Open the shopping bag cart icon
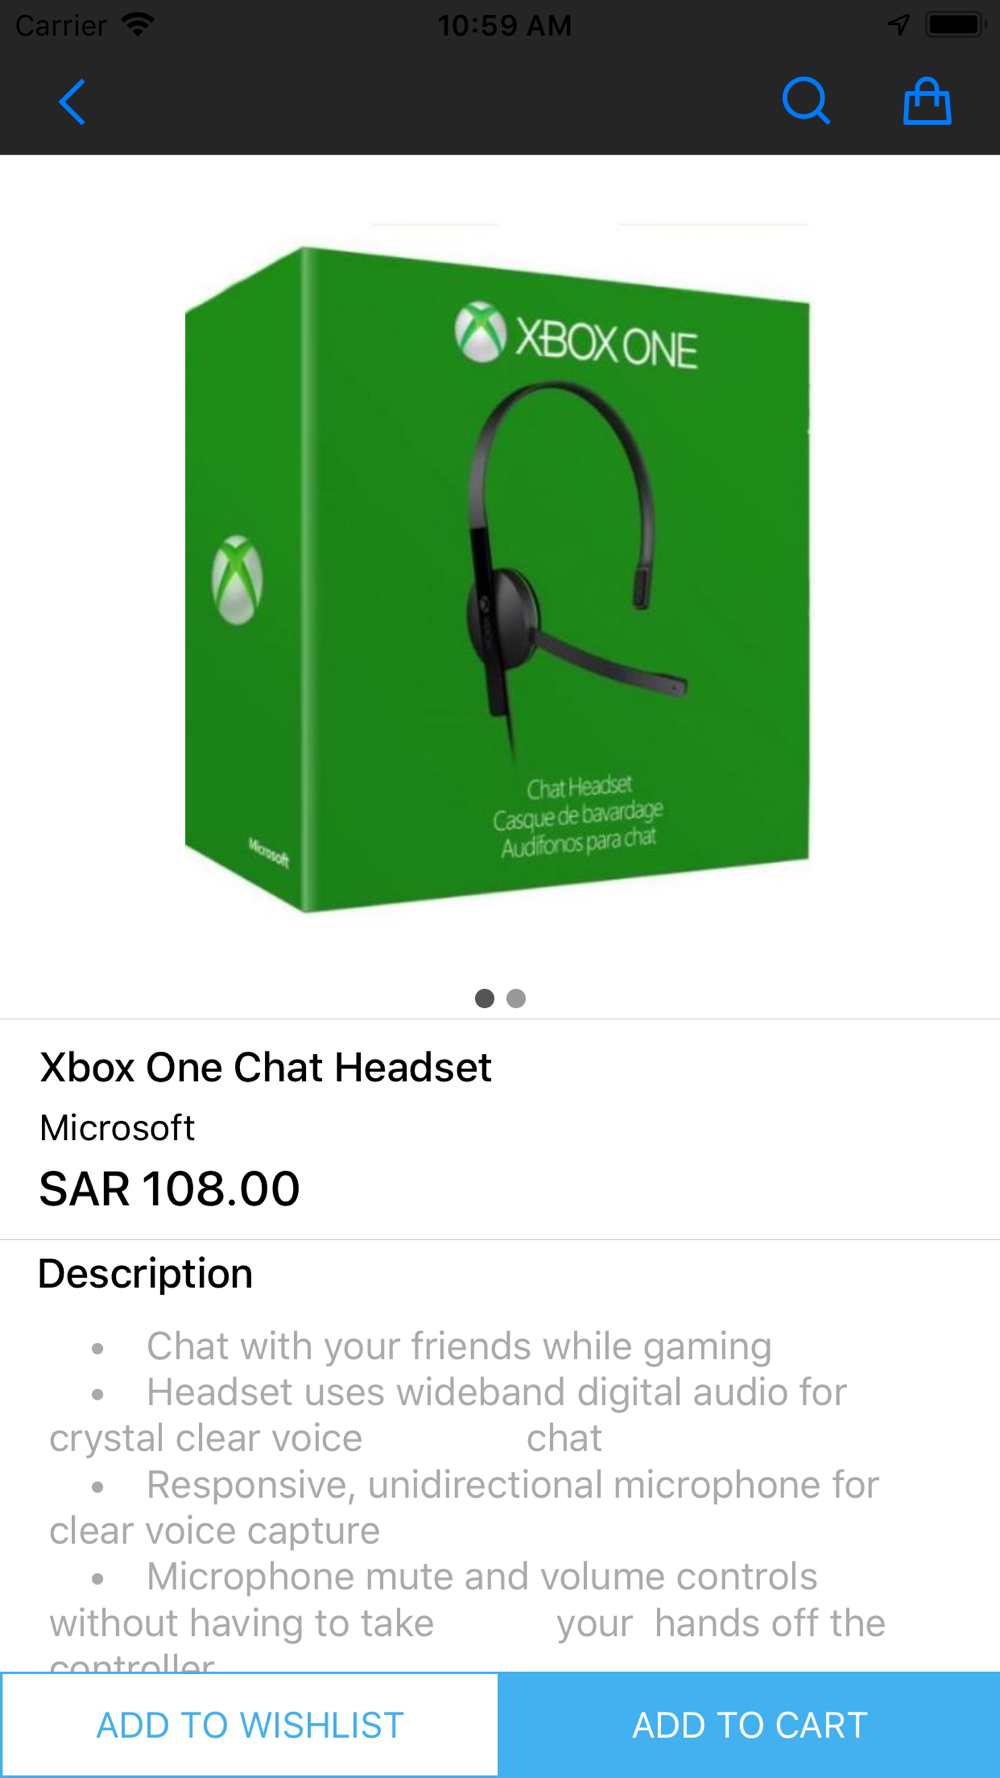The height and width of the screenshot is (1778, 1000). click(x=927, y=101)
